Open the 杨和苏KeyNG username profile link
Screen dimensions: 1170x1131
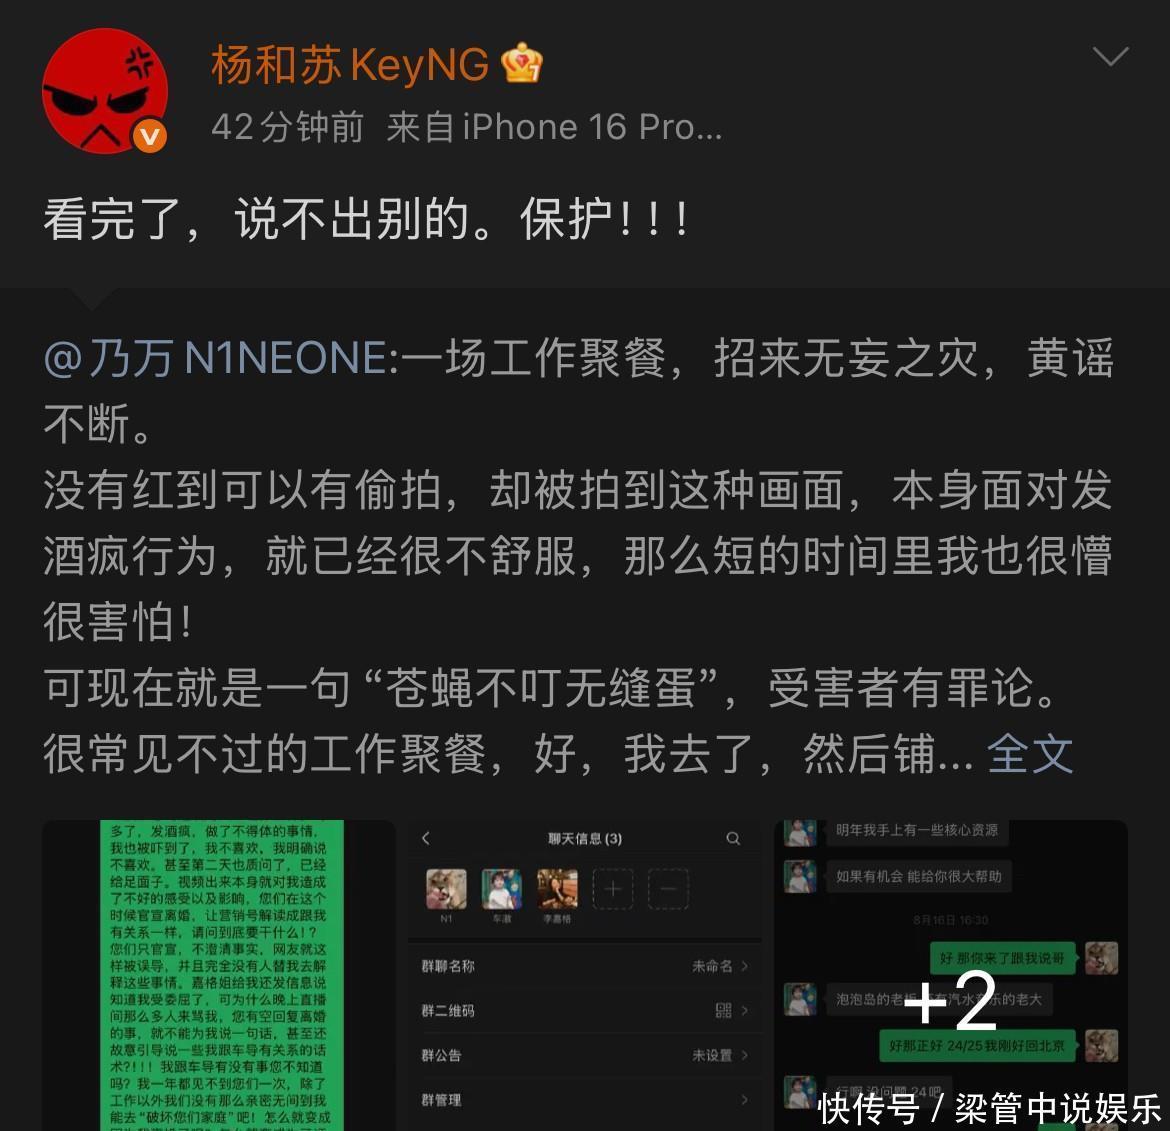pyautogui.click(x=350, y=63)
